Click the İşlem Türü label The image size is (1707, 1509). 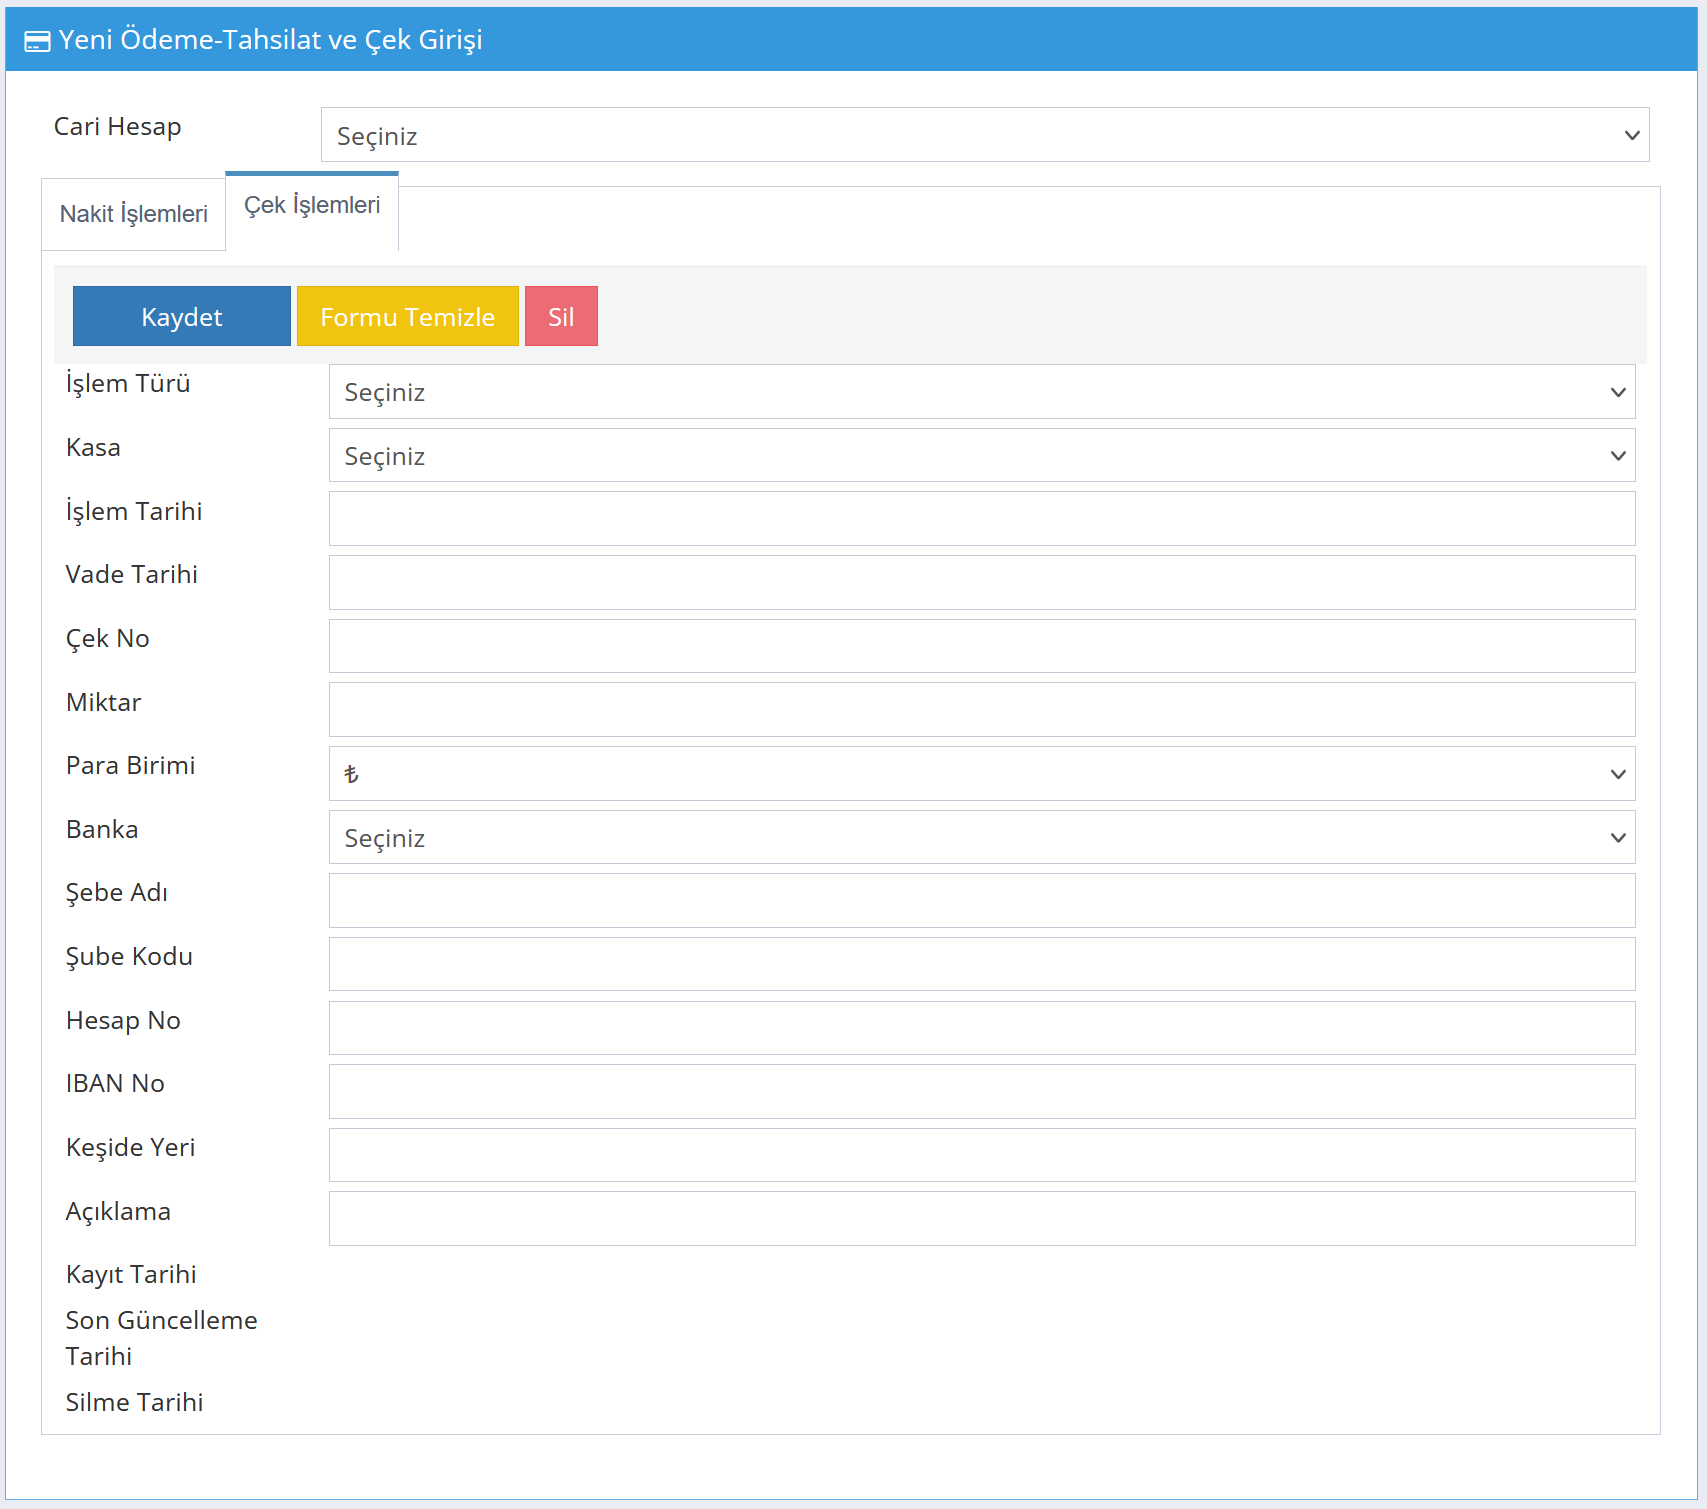(128, 384)
